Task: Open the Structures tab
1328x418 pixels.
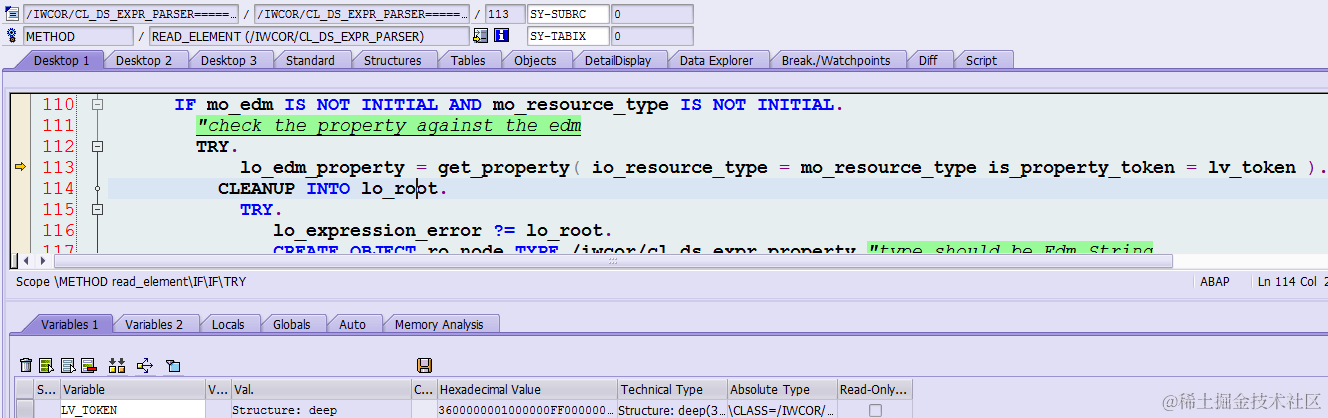Action: coord(392,60)
